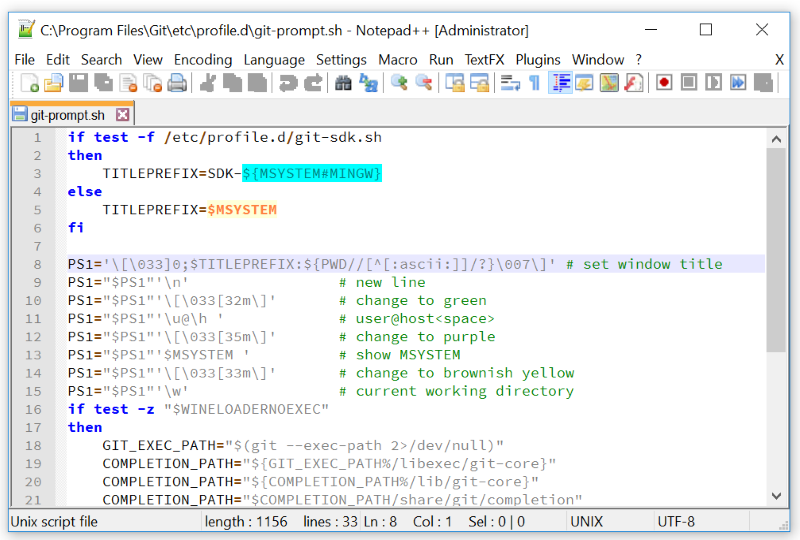Open the TextFX menu
Viewport: 800px width, 540px height.
pyautogui.click(x=484, y=60)
